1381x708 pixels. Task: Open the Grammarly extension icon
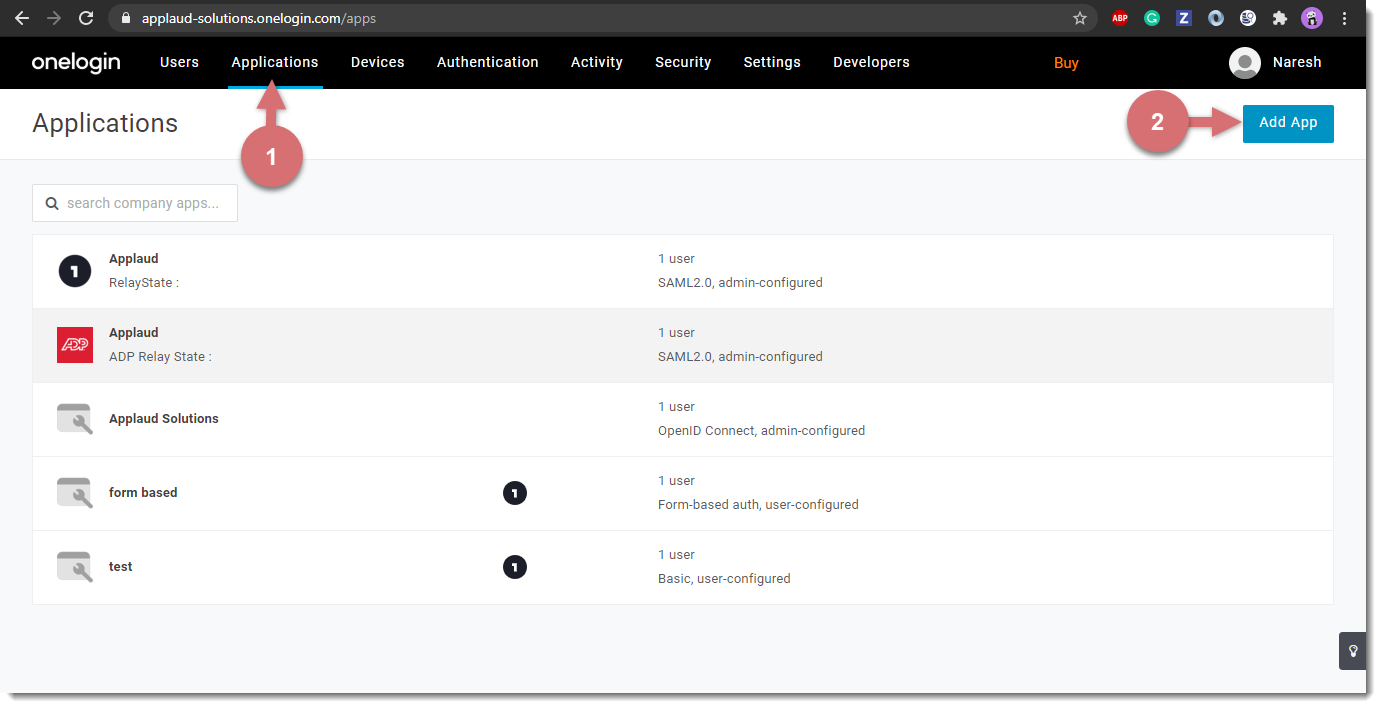1152,18
